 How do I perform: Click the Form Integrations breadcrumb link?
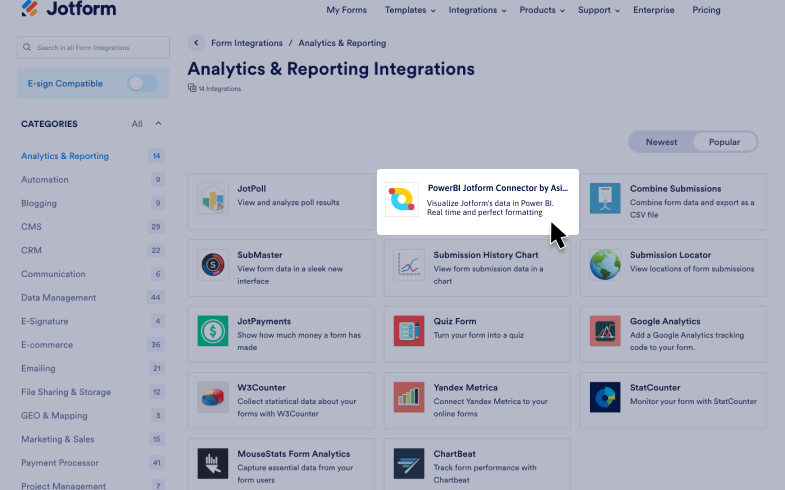coord(247,43)
